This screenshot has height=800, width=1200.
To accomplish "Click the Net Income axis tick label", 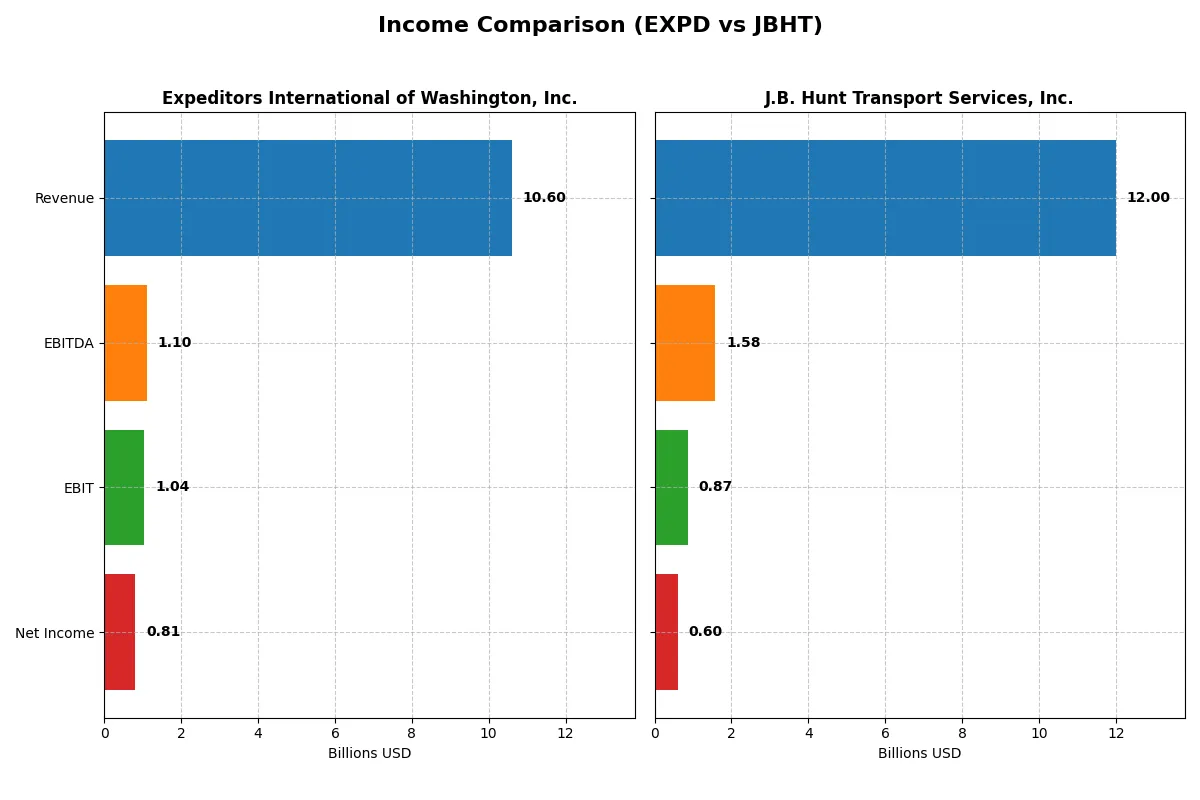I will (54, 632).
